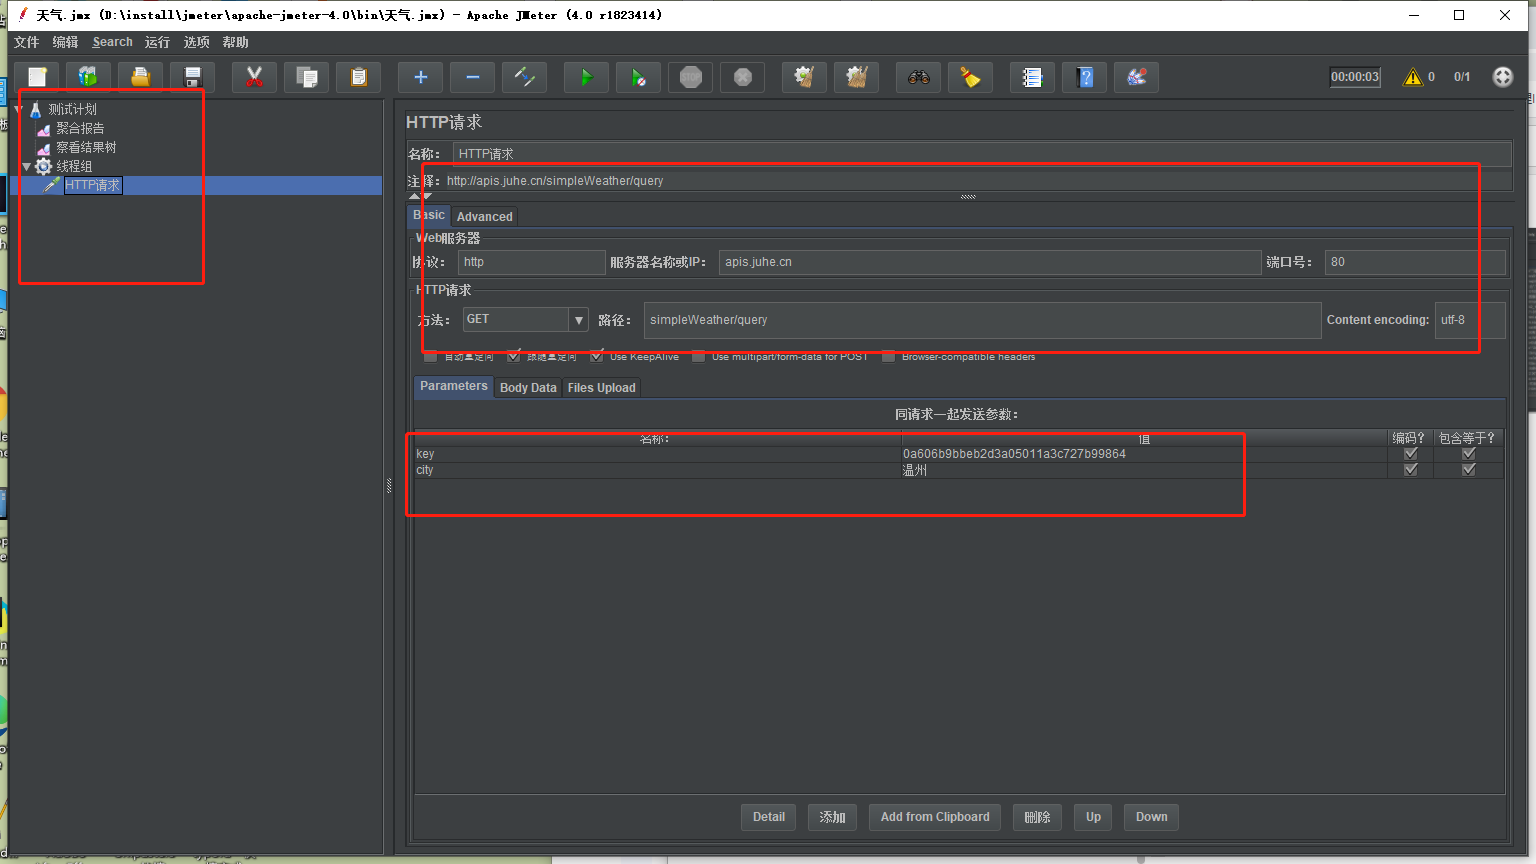The width and height of the screenshot is (1536, 864).
Task: Click the Stop test toolbar icon
Action: click(691, 77)
